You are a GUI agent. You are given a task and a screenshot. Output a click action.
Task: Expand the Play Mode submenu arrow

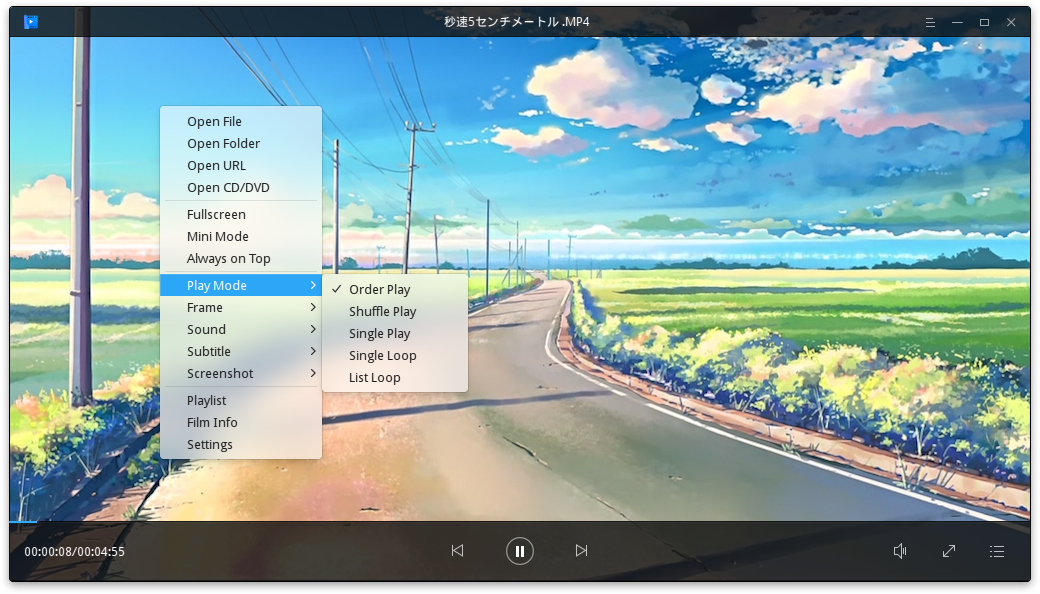pyautogui.click(x=313, y=285)
